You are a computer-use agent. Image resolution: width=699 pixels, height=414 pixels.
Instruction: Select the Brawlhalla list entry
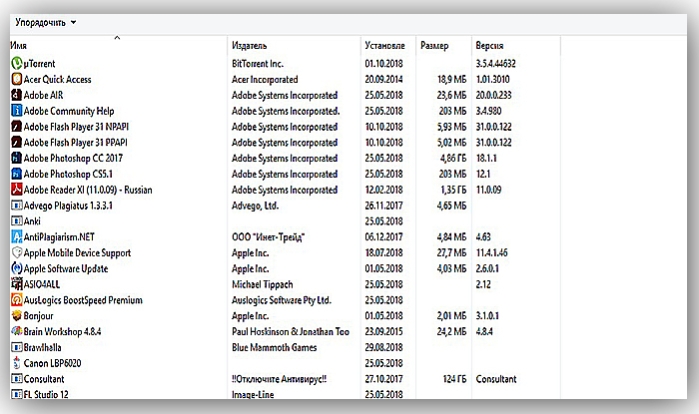click(x=285, y=347)
